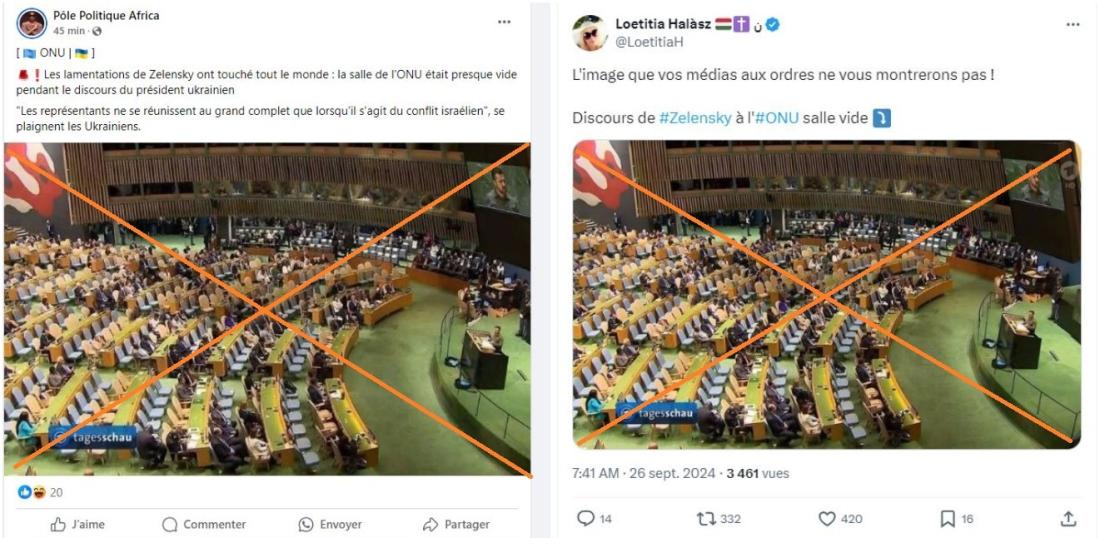The width and height of the screenshot is (1100, 538).
Task: Toggle like heart on the tweet
Action: click(827, 518)
